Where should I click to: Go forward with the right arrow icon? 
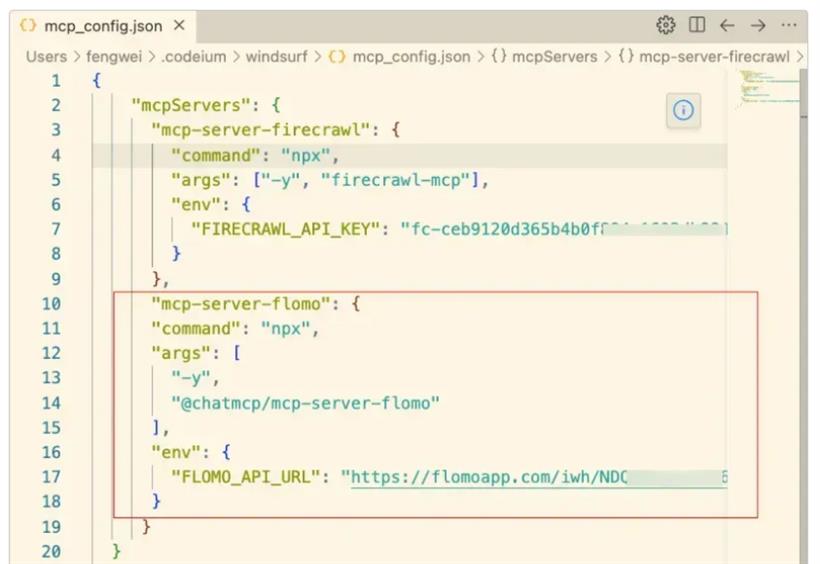(x=758, y=25)
